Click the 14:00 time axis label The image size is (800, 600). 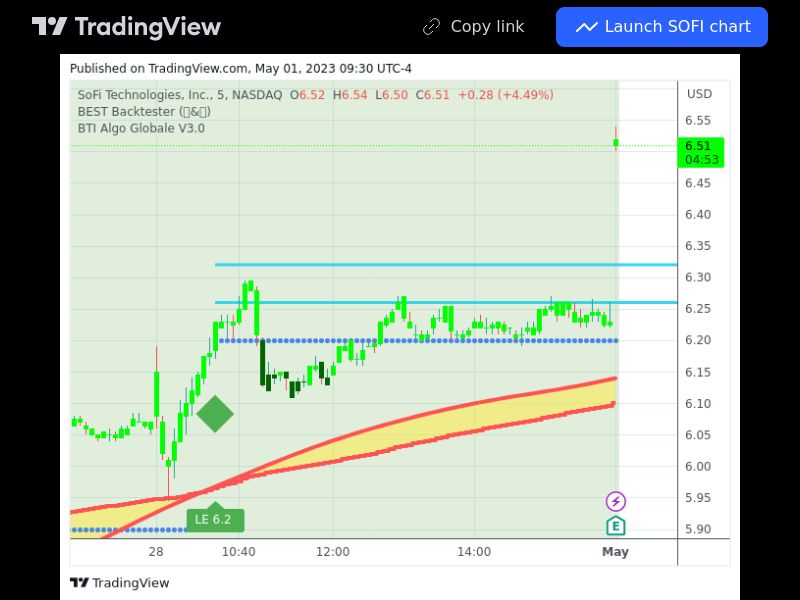[x=474, y=552]
